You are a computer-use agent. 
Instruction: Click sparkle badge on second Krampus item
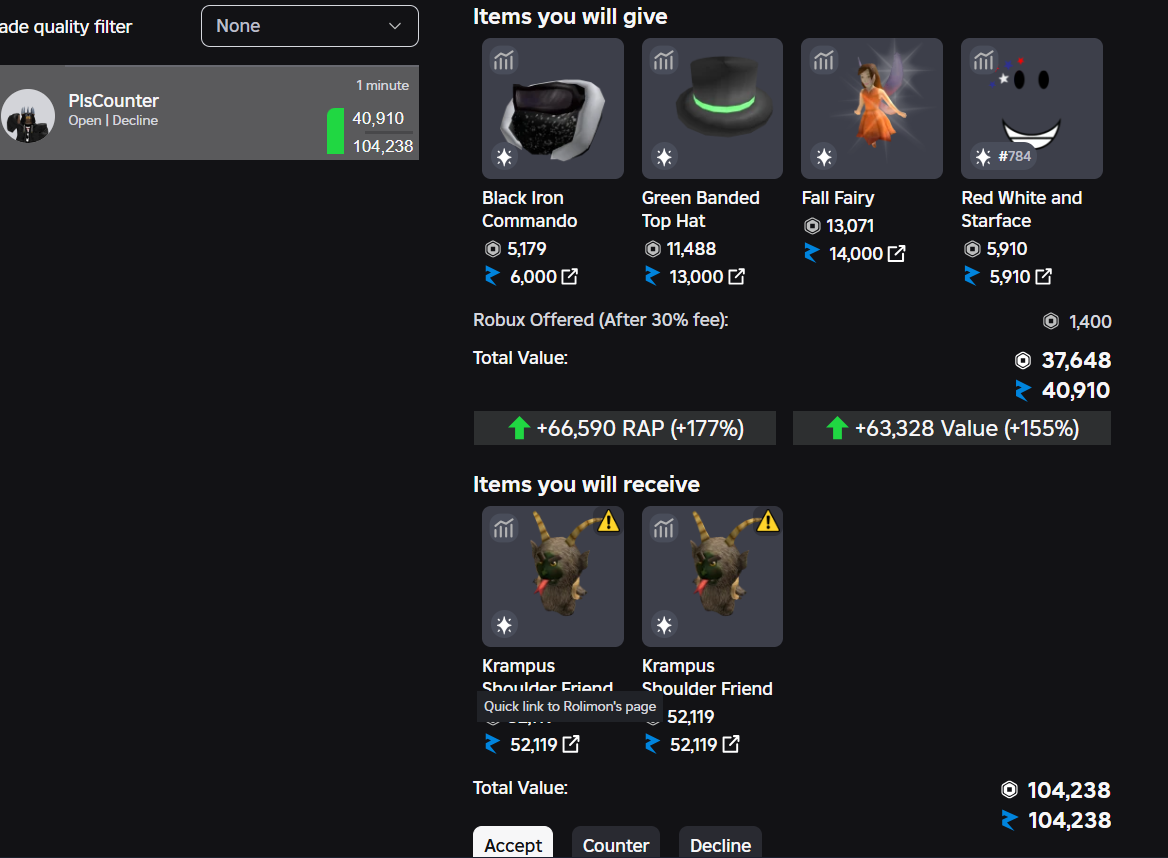664,625
